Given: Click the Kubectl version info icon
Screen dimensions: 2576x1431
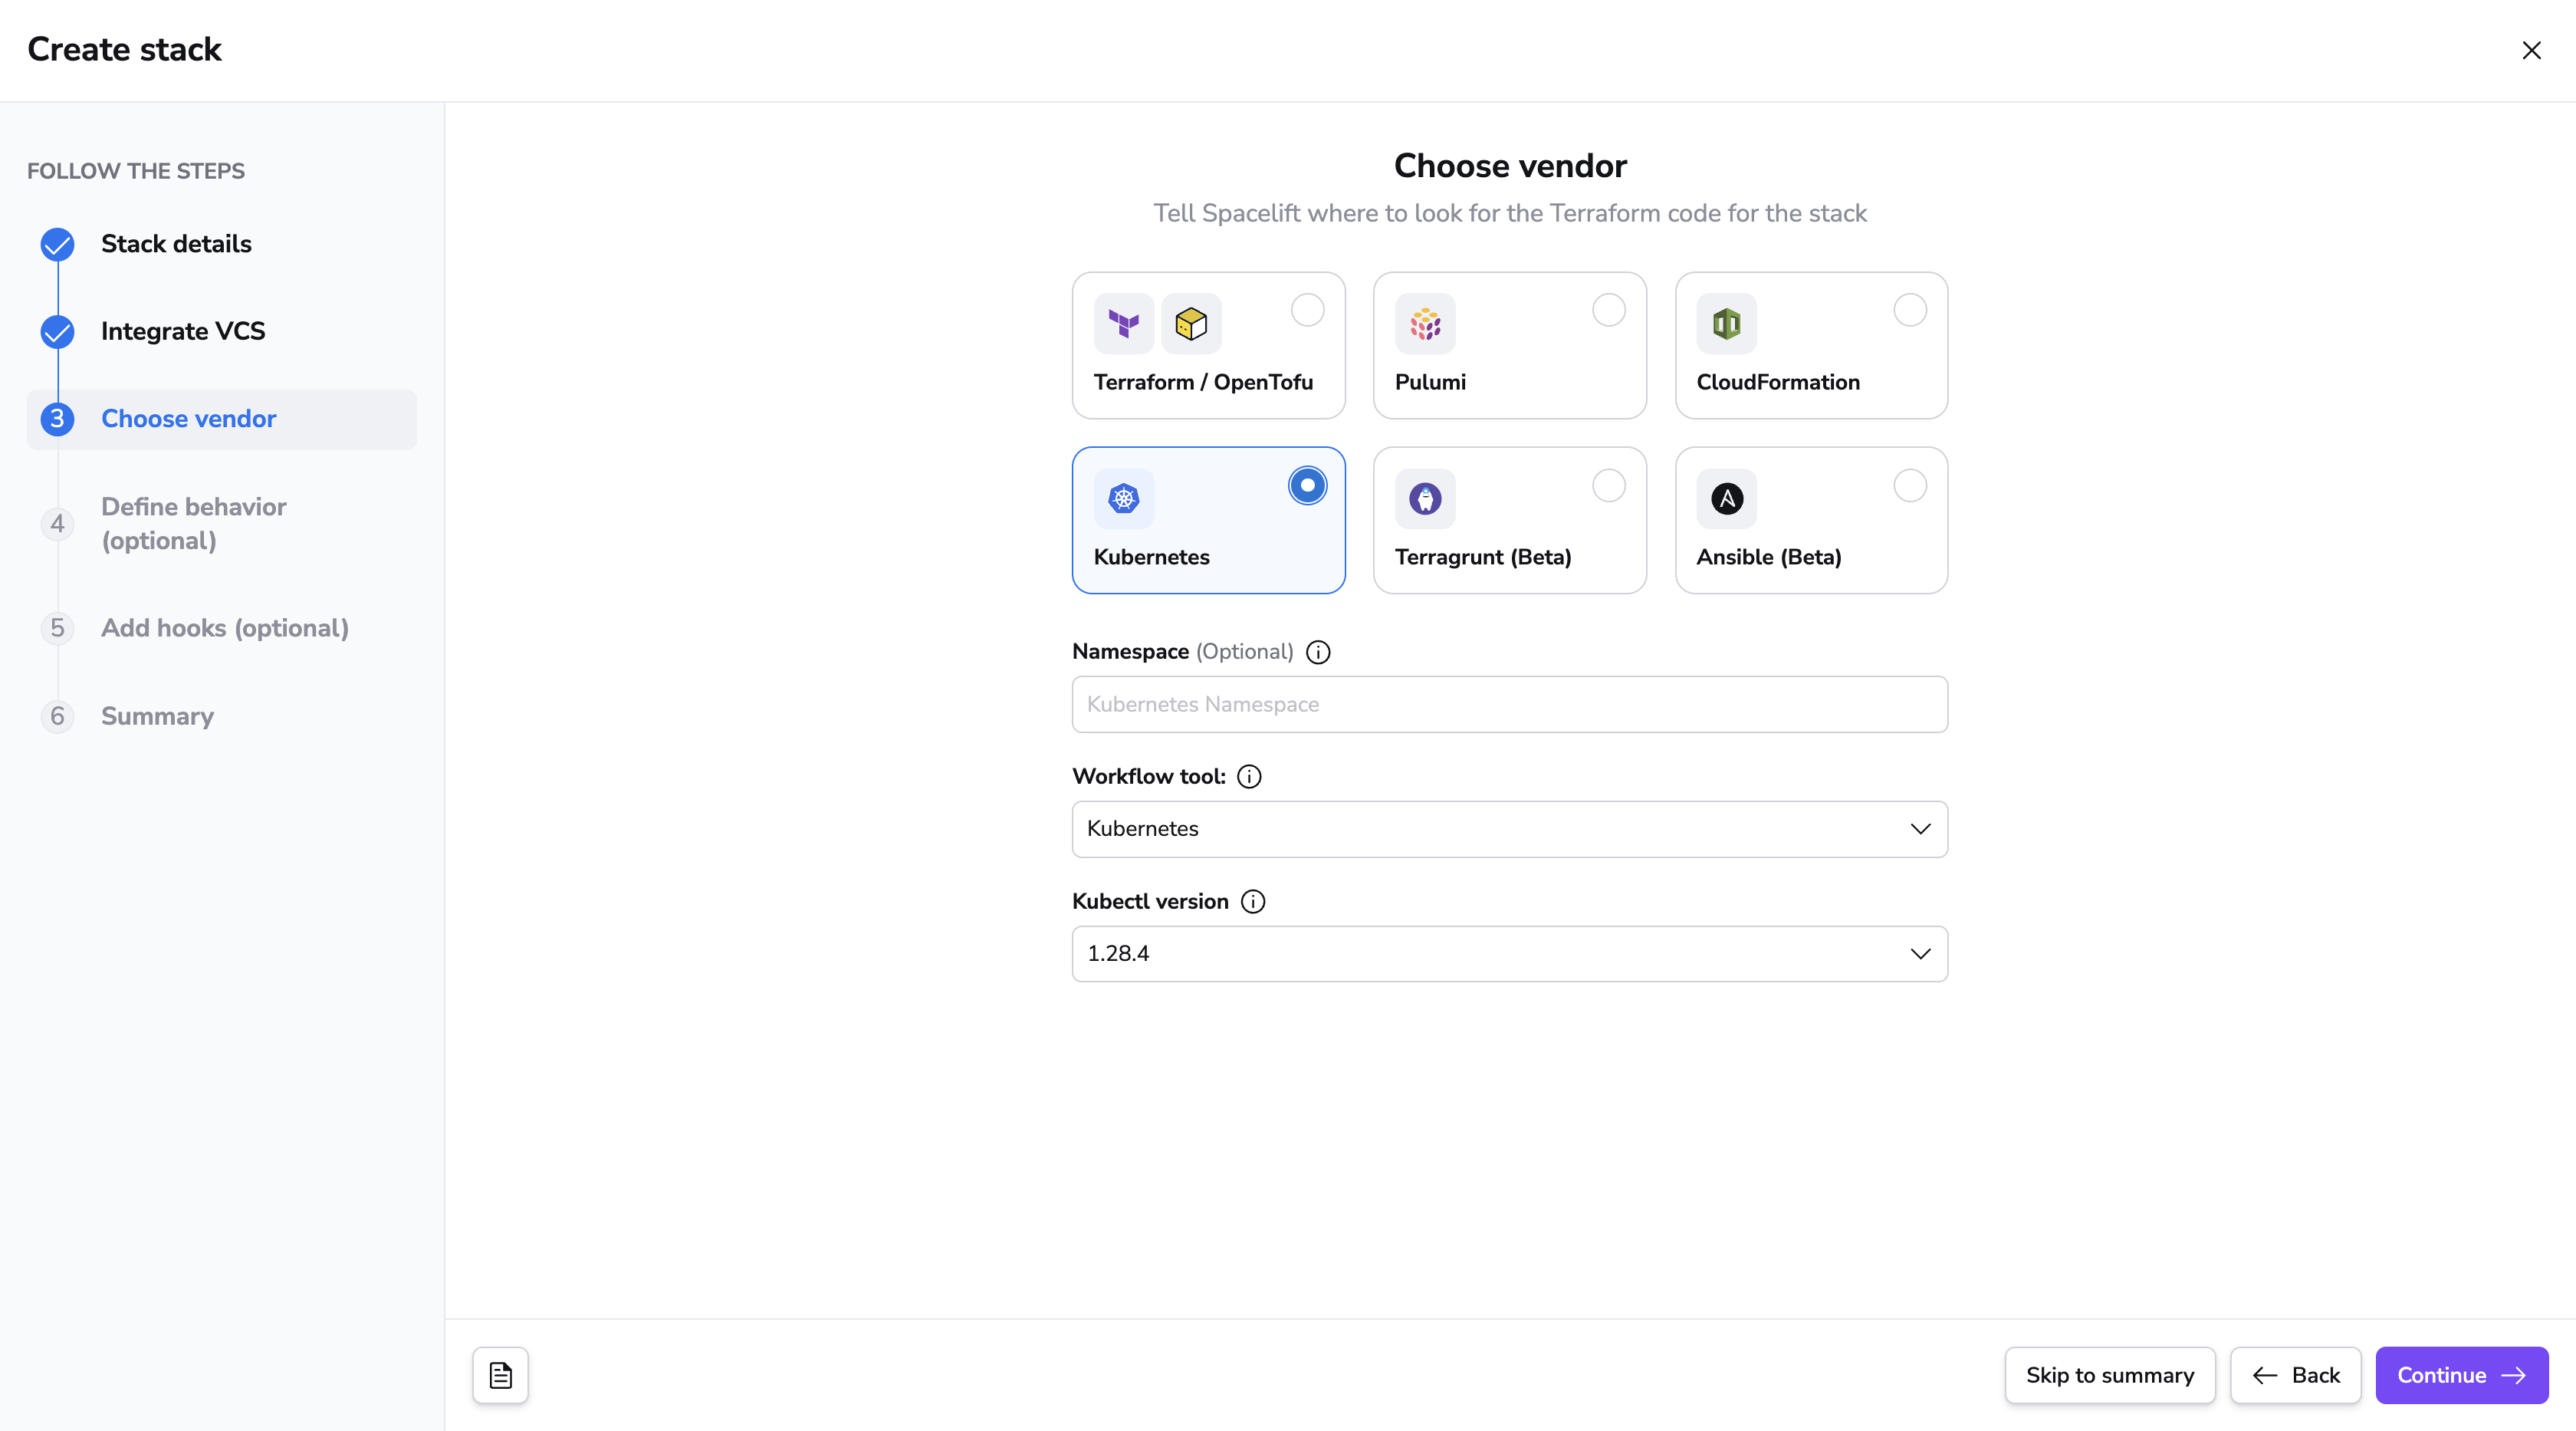Looking at the screenshot, I should click(1253, 901).
